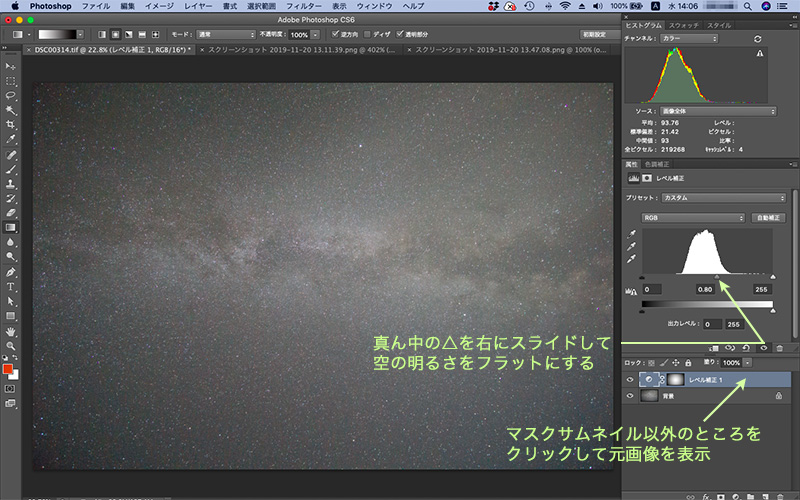Image resolution: width=800 pixels, height=500 pixels.
Task: Select the Dodge tool
Action: click(x=10, y=257)
